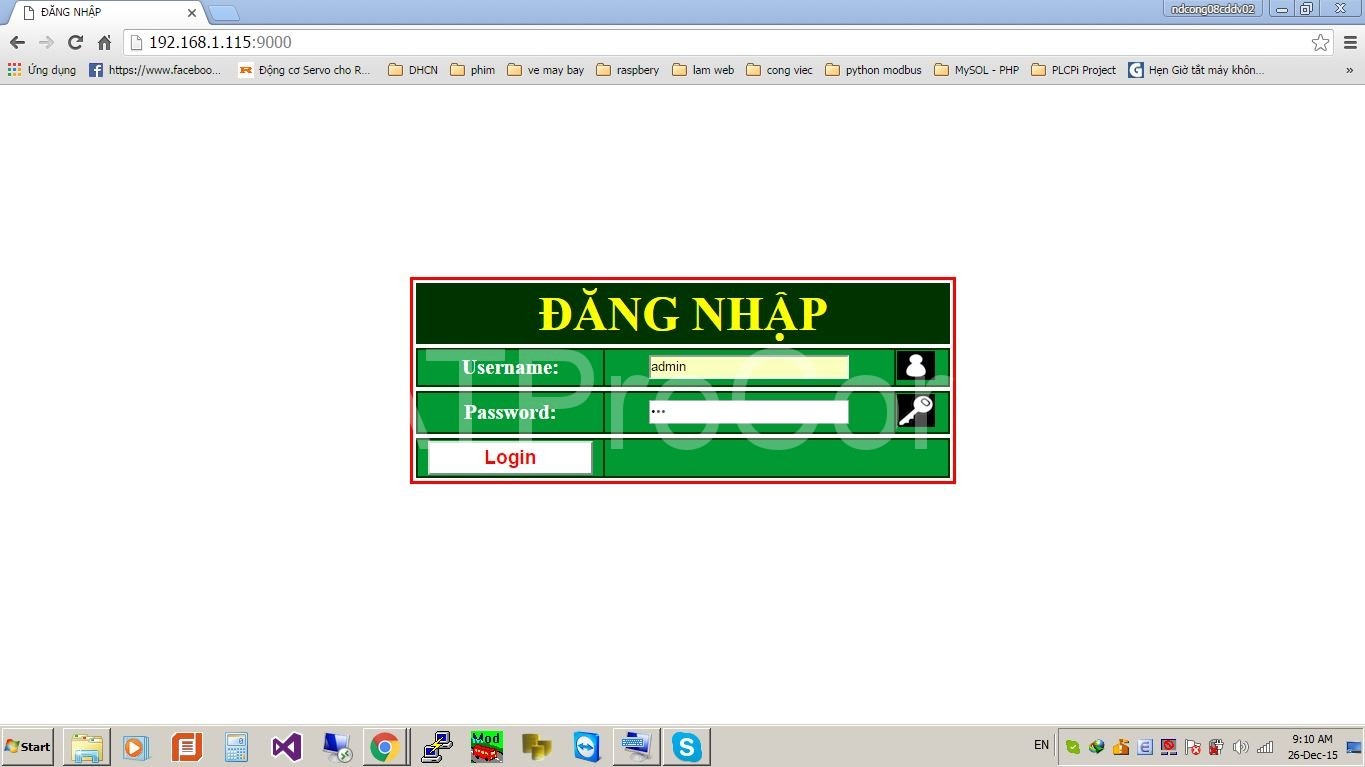This screenshot has height=767, width=1365.
Task: Click into the Password field
Action: pos(748,411)
